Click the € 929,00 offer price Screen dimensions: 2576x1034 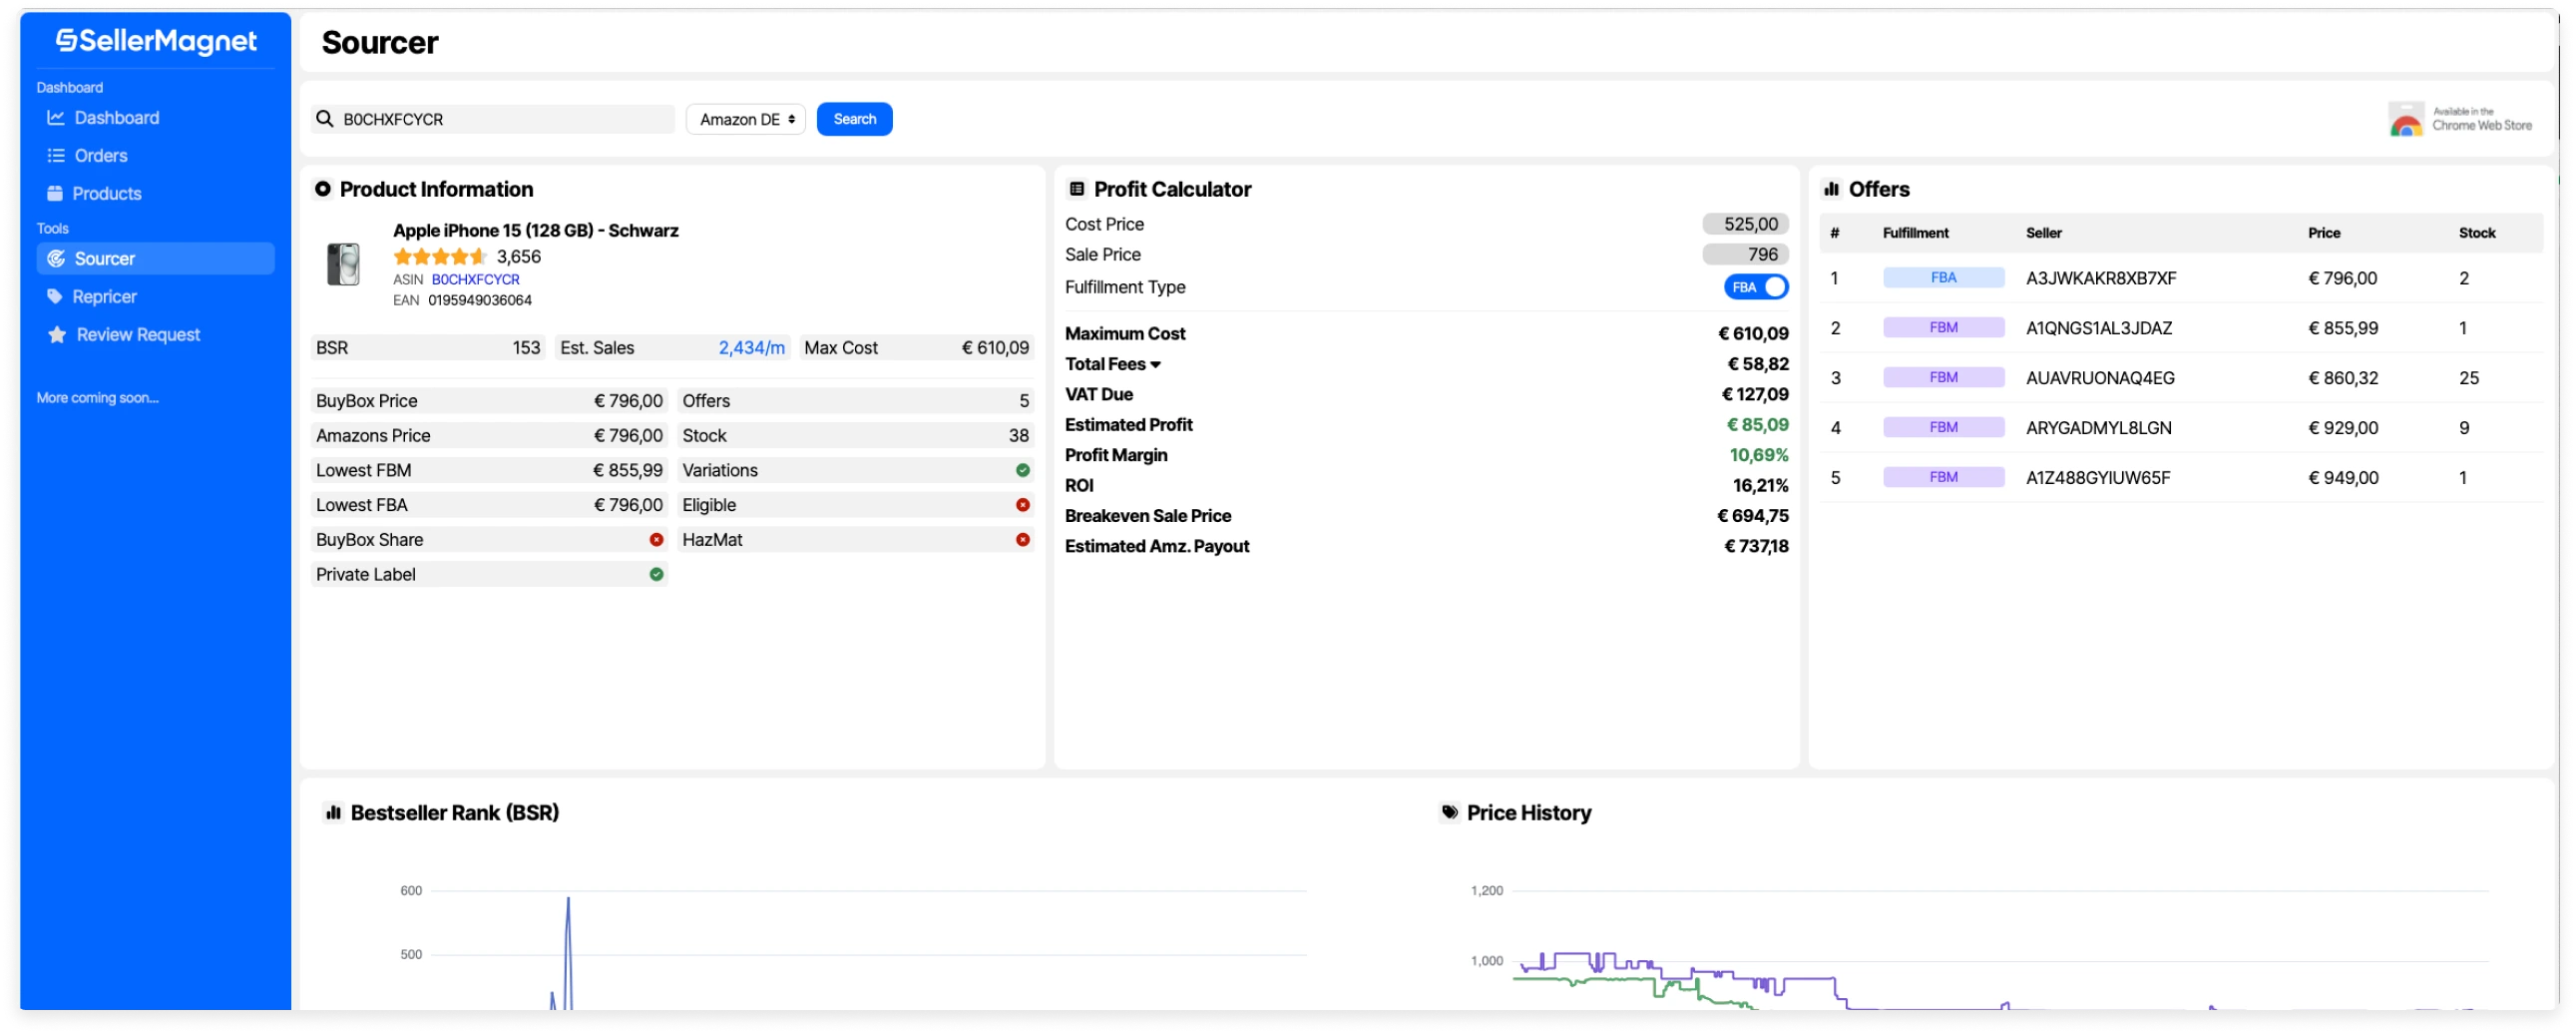[2343, 429]
